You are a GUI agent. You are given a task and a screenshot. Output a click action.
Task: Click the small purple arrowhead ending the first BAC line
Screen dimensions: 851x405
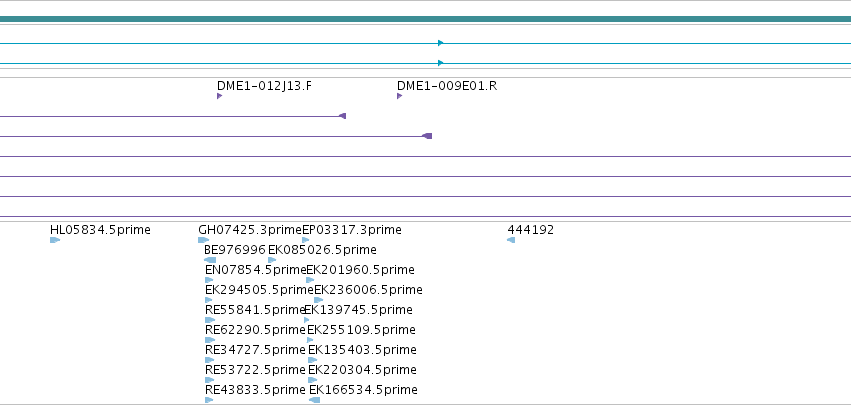click(342, 116)
